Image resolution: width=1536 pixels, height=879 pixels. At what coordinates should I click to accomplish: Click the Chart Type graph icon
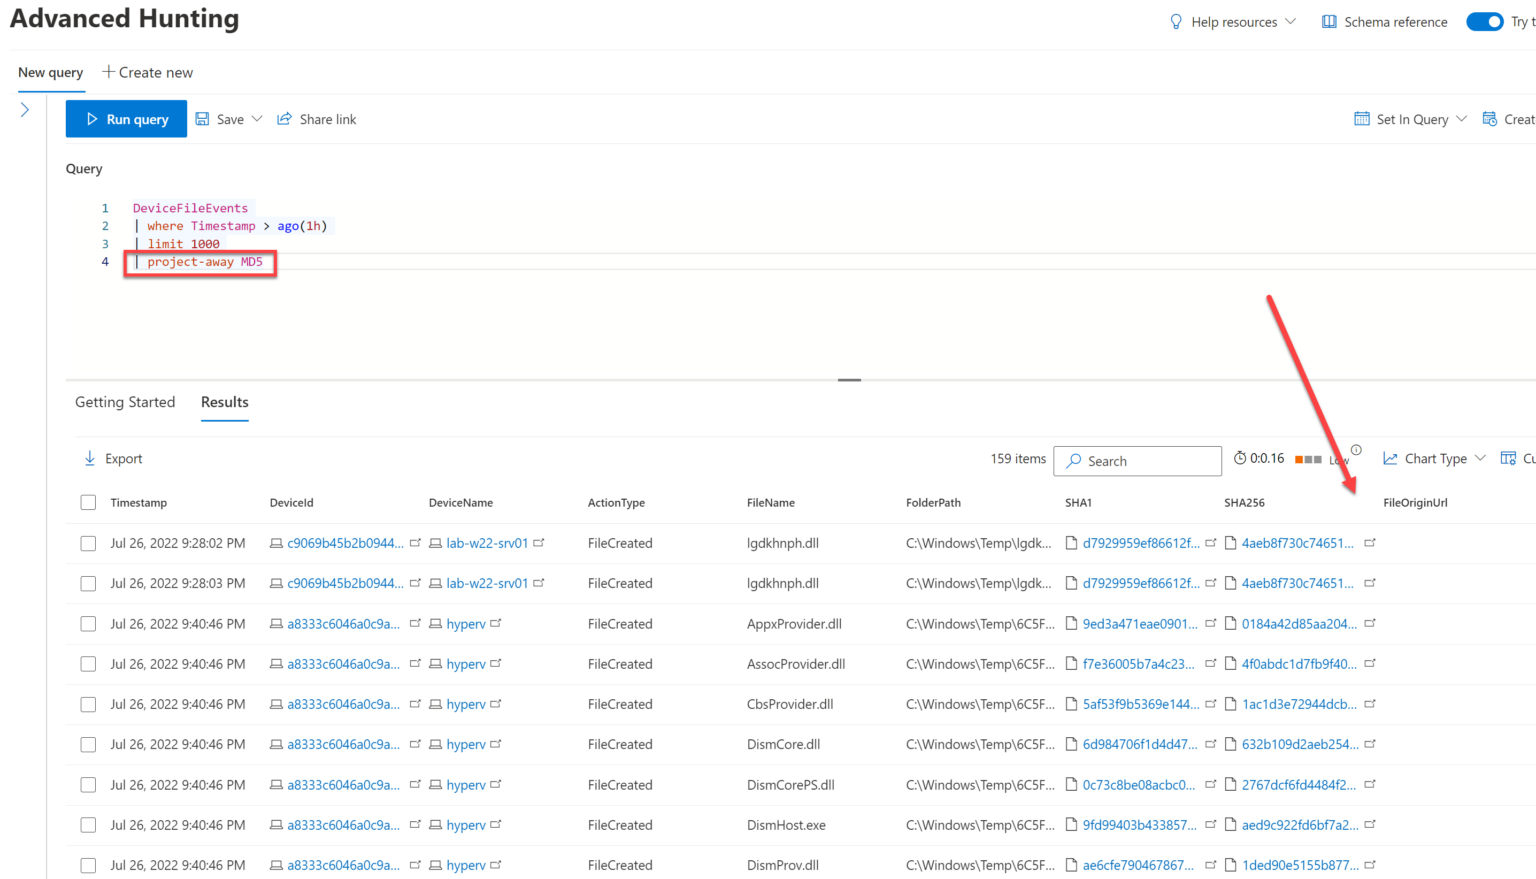tap(1390, 458)
